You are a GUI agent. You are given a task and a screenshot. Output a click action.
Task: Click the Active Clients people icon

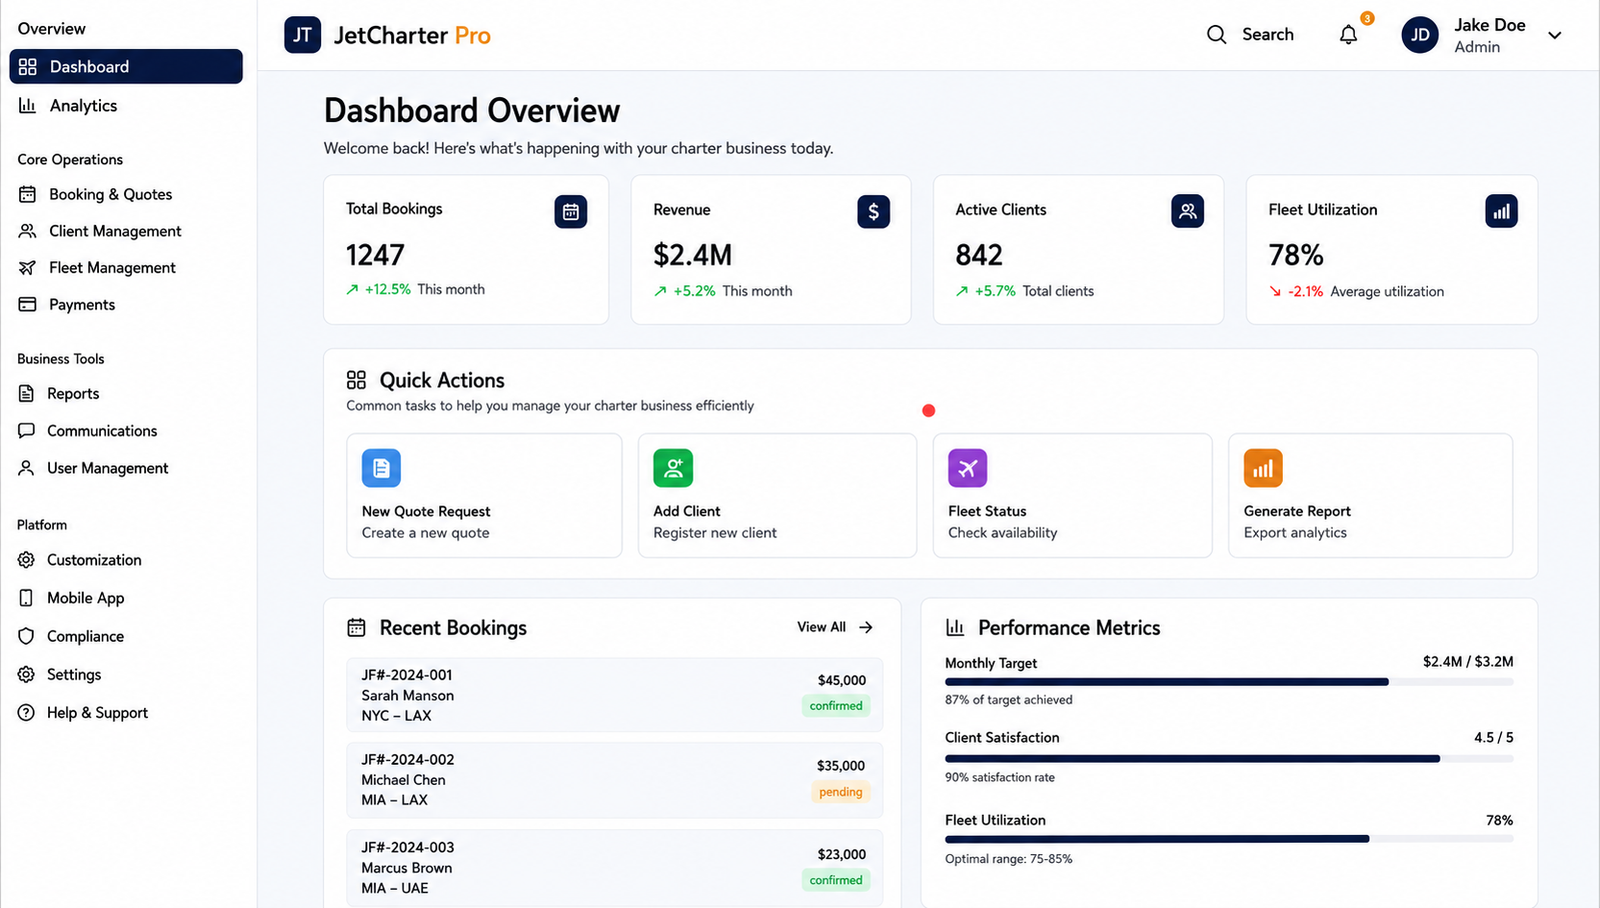1187,211
